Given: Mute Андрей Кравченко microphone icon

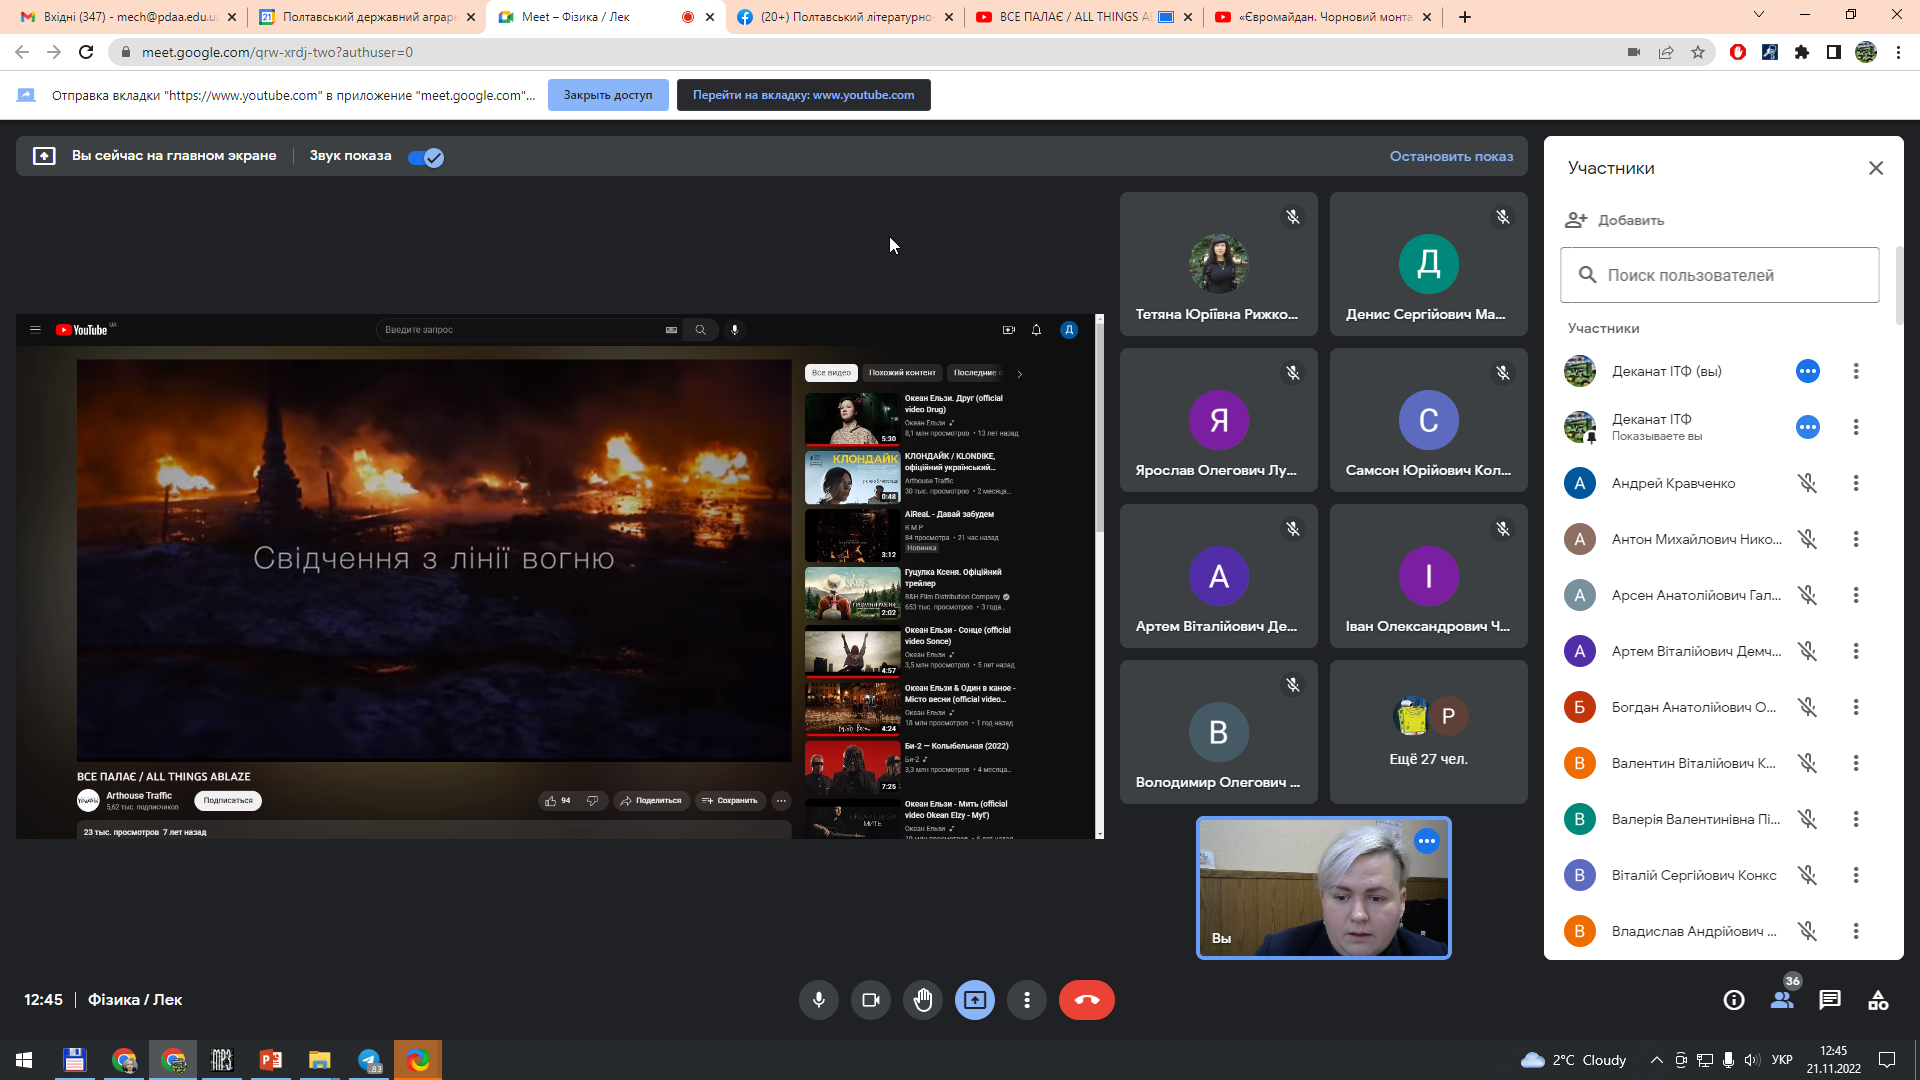Looking at the screenshot, I should tap(1808, 483).
